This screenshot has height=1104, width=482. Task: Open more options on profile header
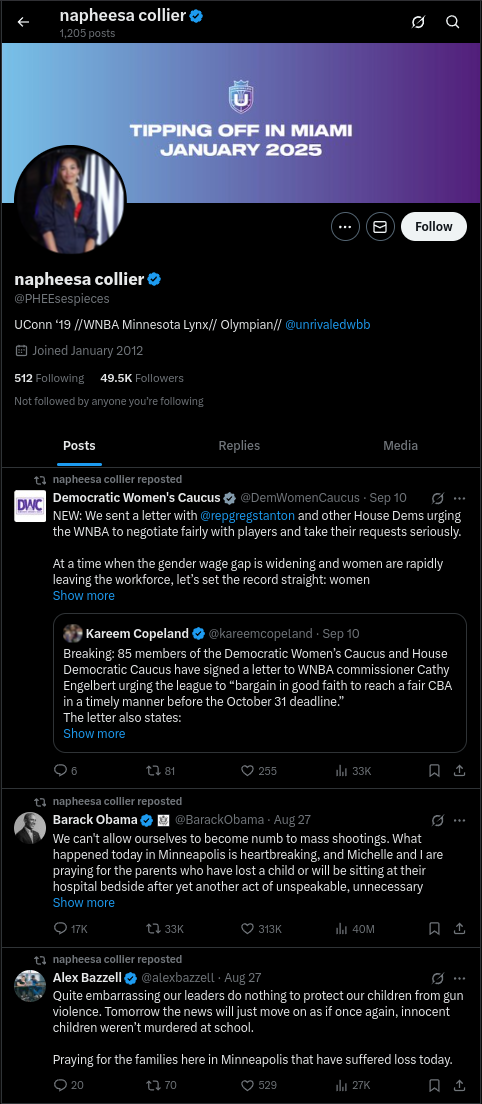[345, 227]
